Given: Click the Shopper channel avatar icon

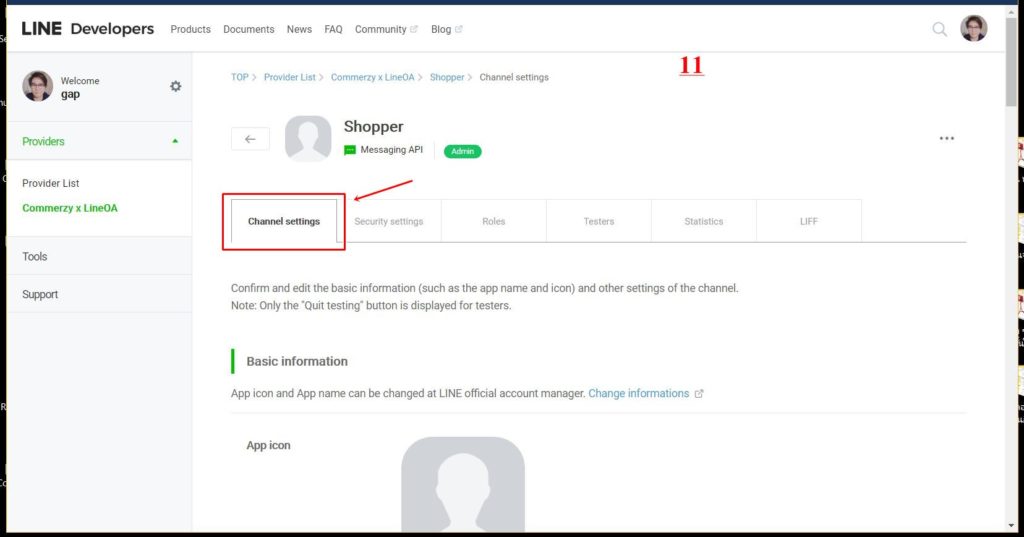Looking at the screenshot, I should (308, 138).
